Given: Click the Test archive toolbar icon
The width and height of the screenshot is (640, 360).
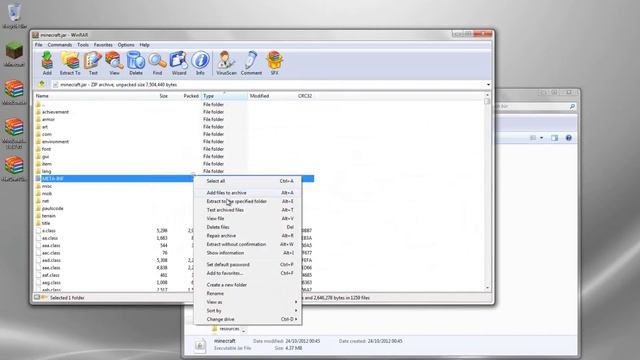Looking at the screenshot, I should tap(93, 63).
